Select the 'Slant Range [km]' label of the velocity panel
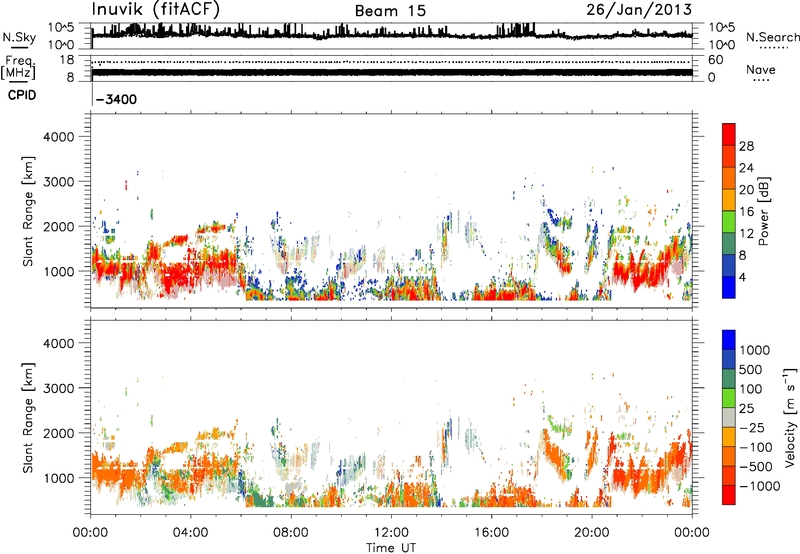The height and width of the screenshot is (554, 800). point(28,418)
